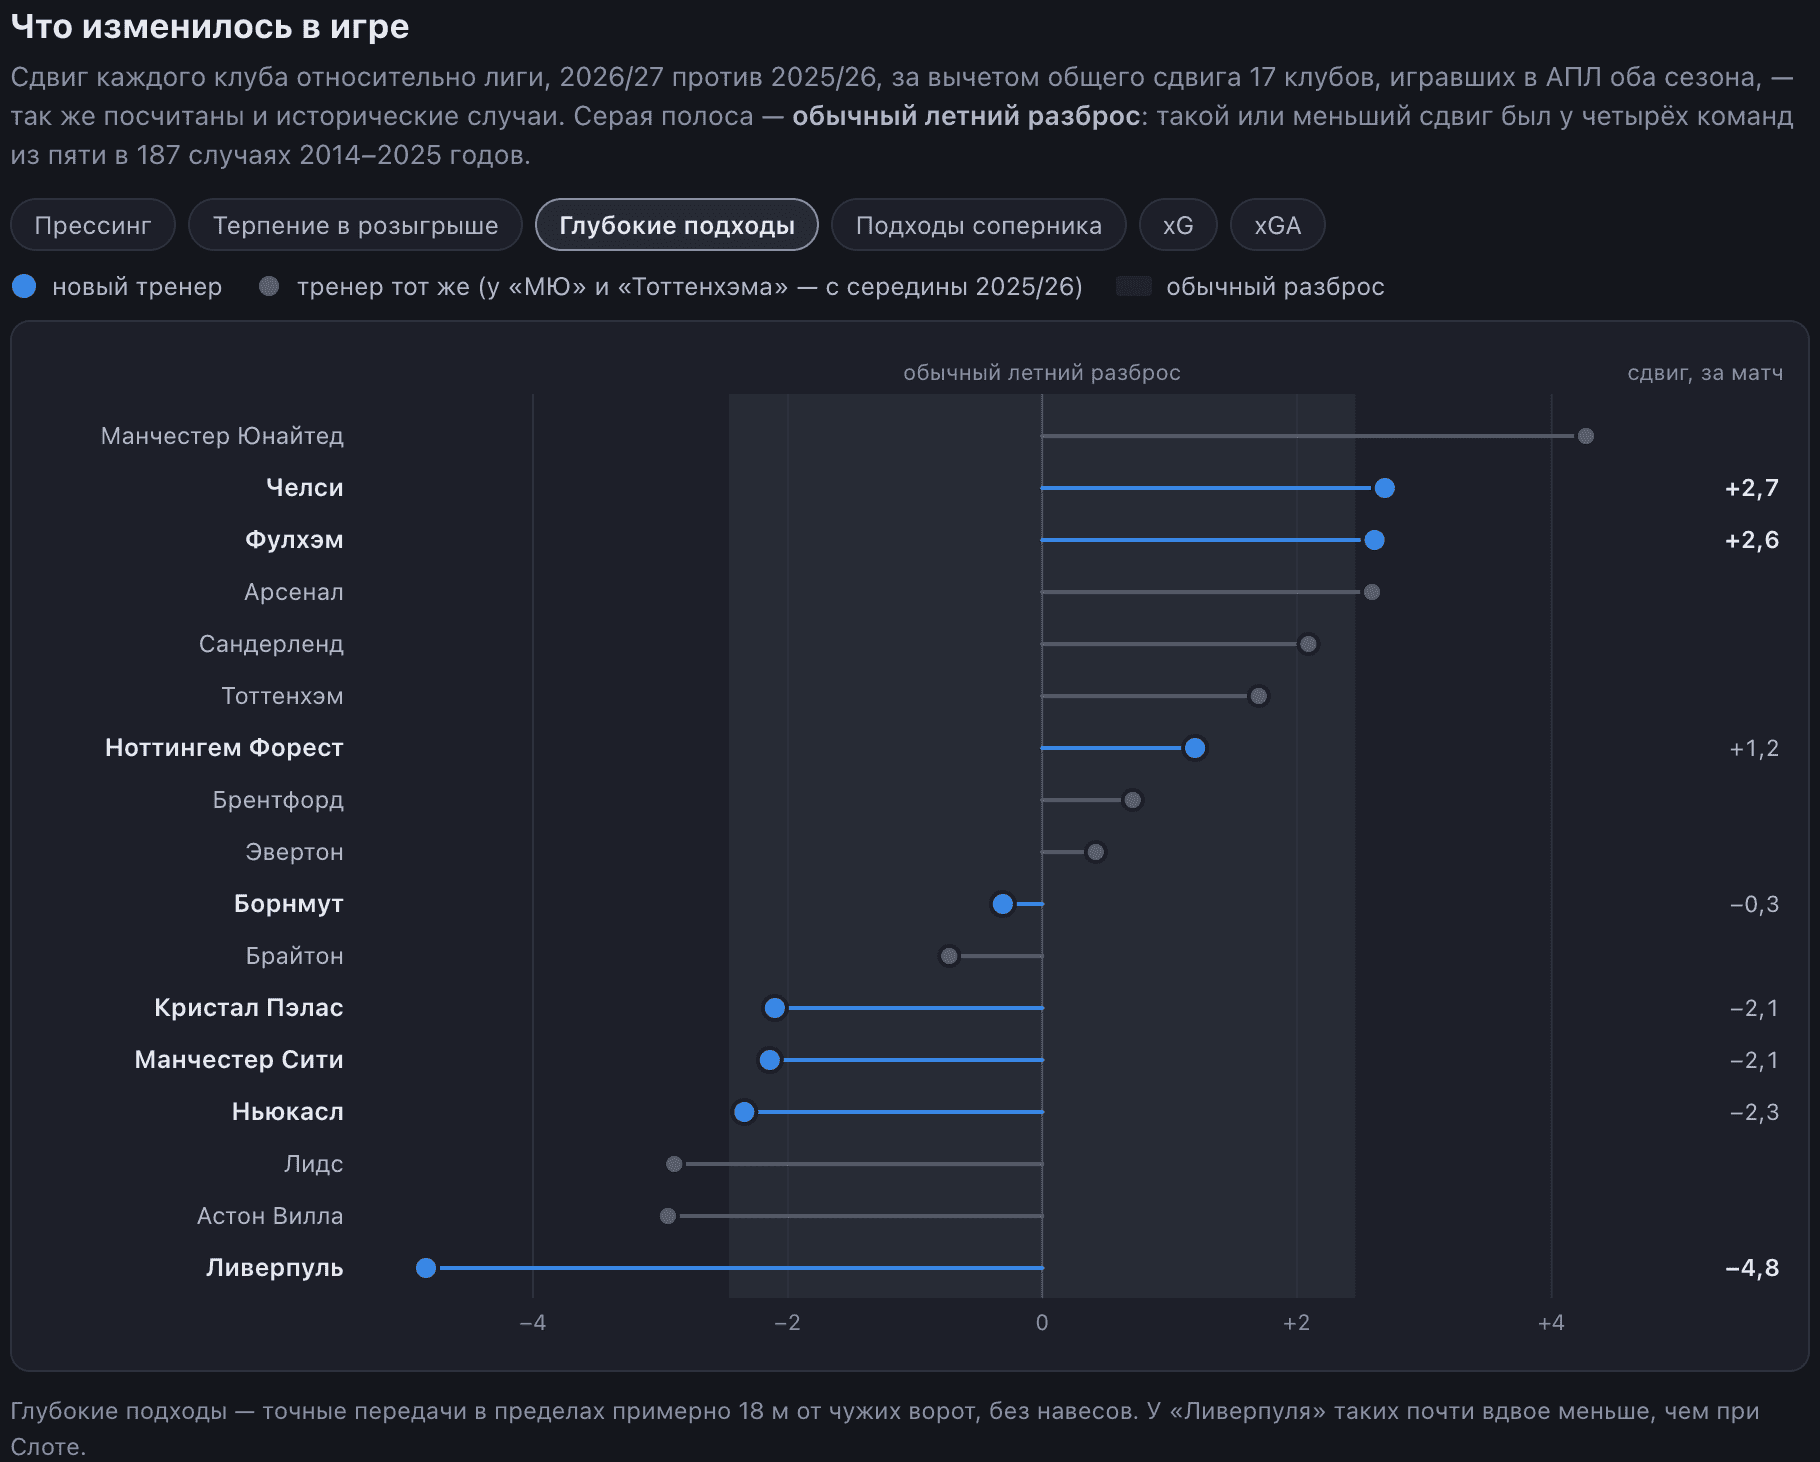Click the 'Что изменилось в игре' heading
Viewport: 1820px width, 1462px height.
(210, 26)
